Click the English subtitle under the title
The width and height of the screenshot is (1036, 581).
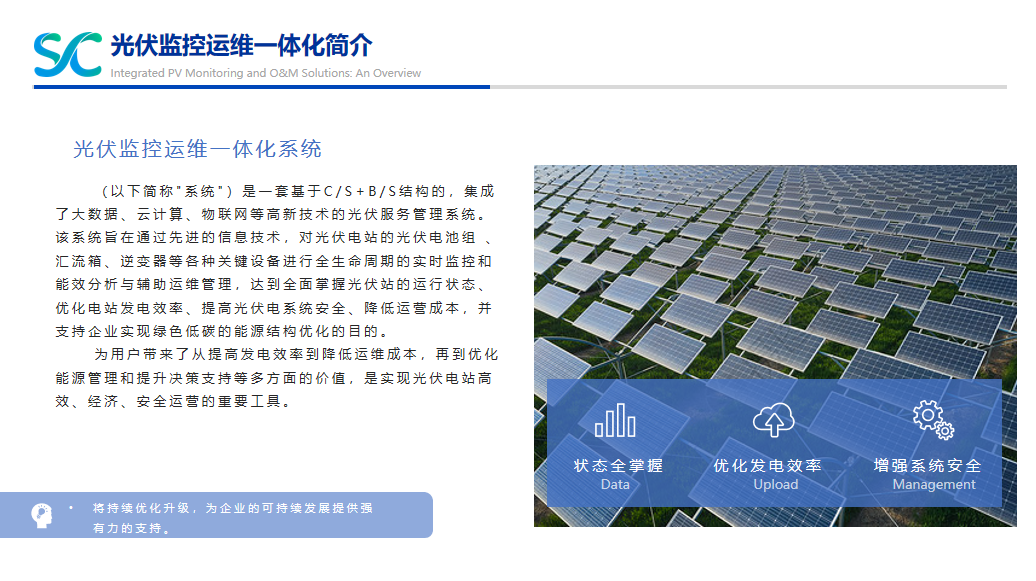(x=265, y=73)
